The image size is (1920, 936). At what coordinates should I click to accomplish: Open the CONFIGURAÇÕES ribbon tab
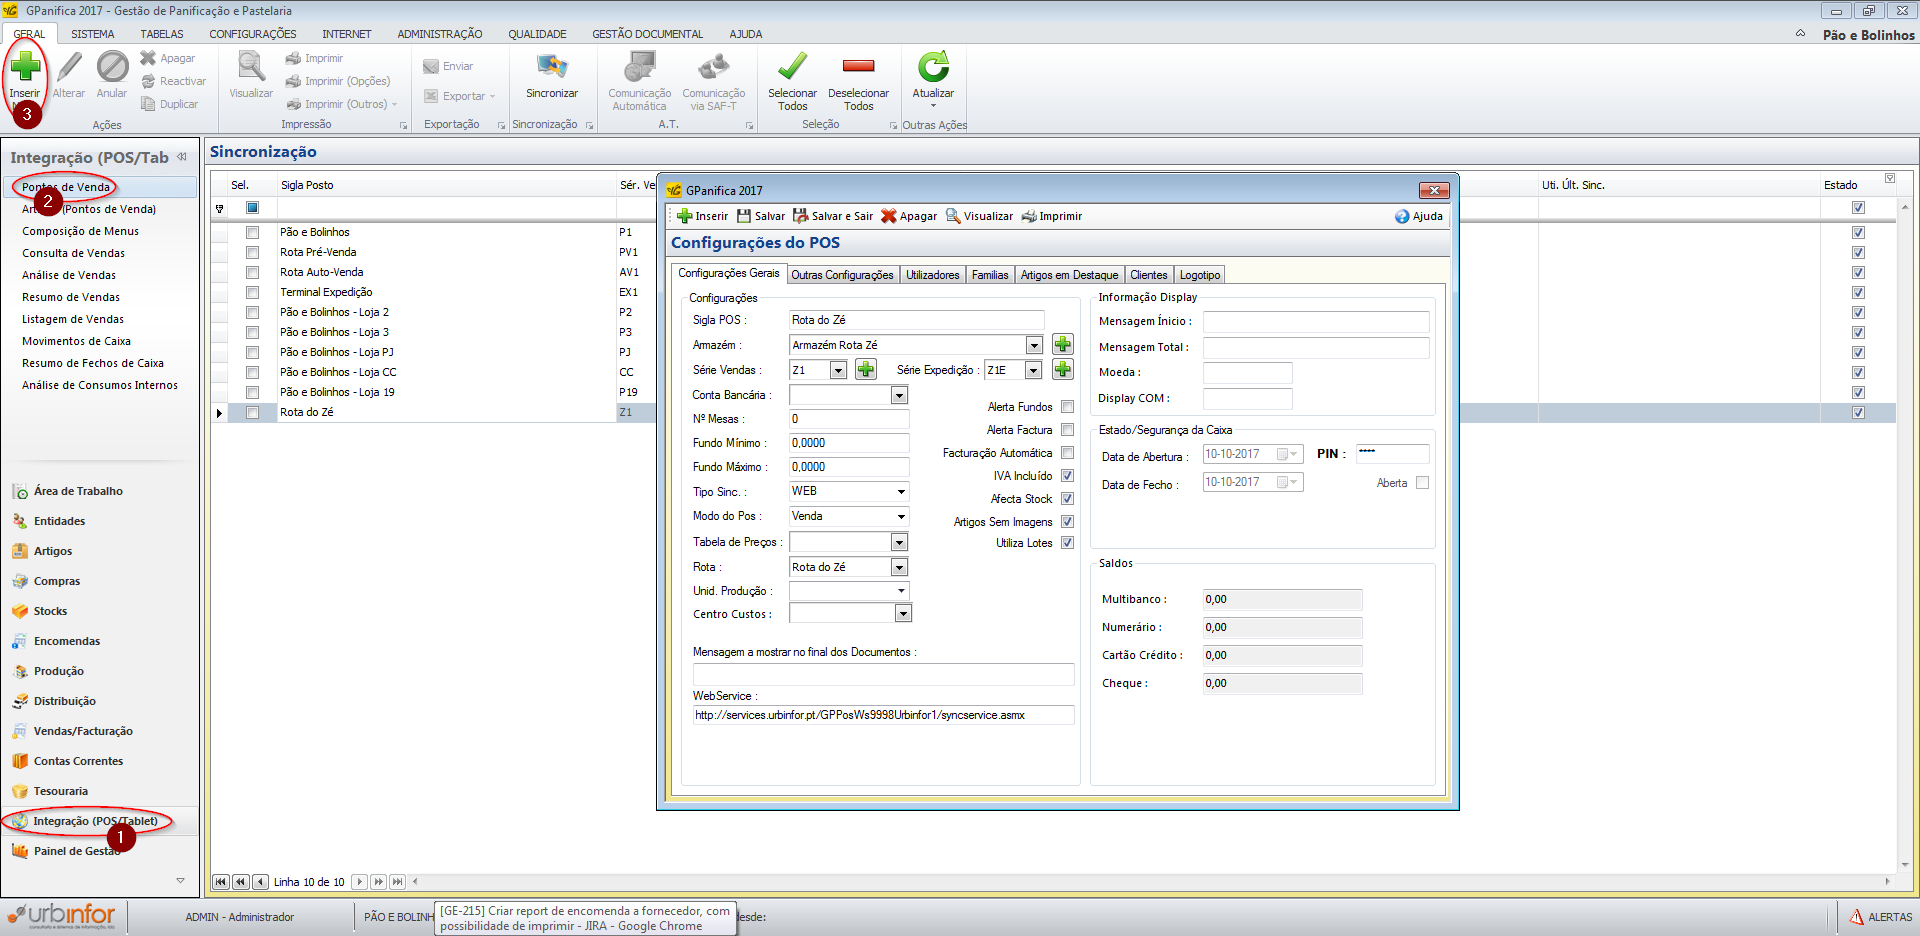click(x=252, y=34)
